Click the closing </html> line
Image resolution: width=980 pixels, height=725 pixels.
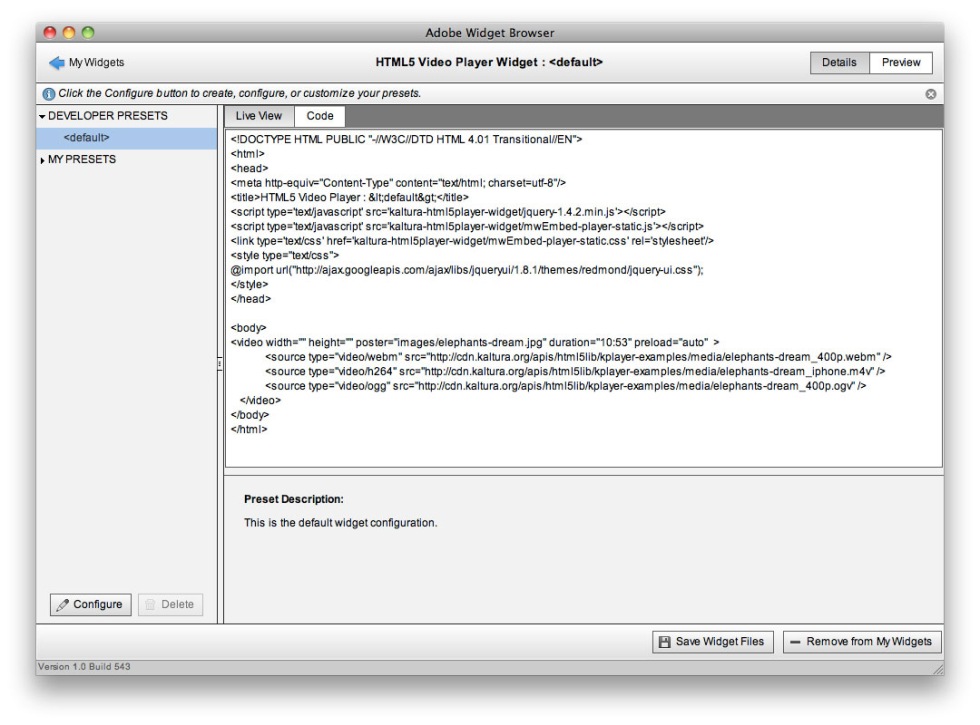pyautogui.click(x=249, y=429)
